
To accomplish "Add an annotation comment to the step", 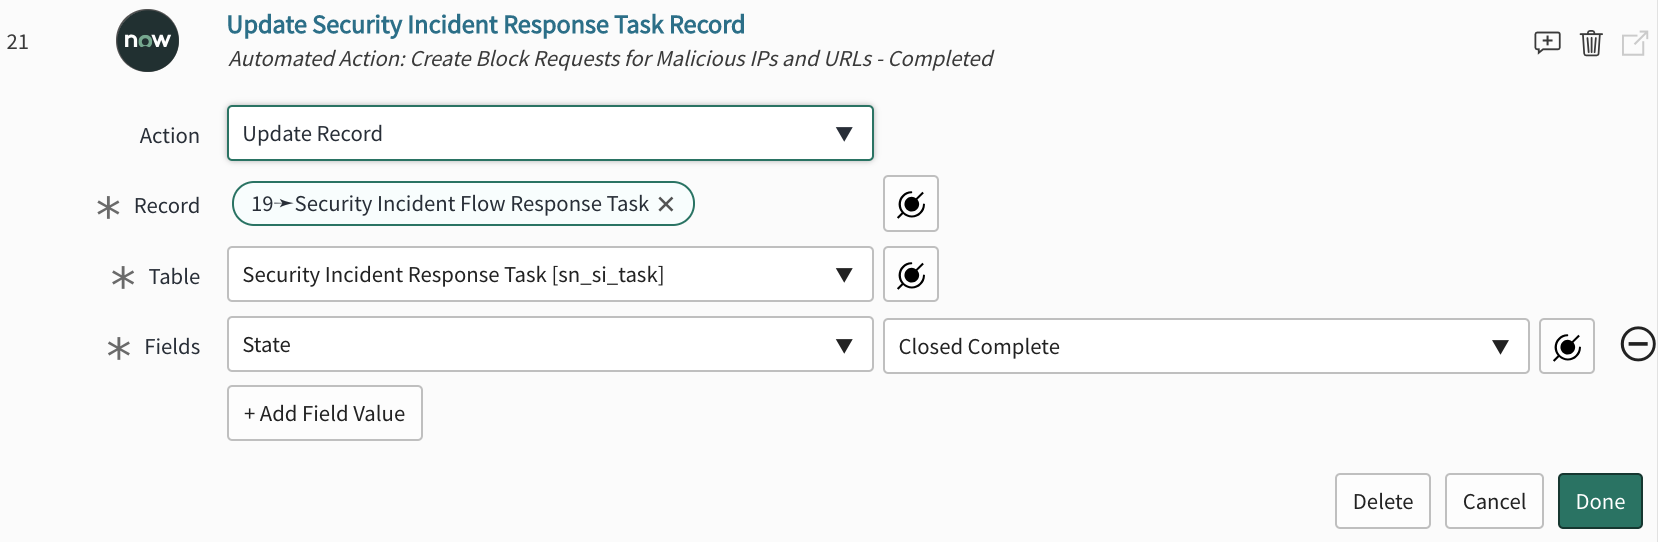I will click(1547, 43).
